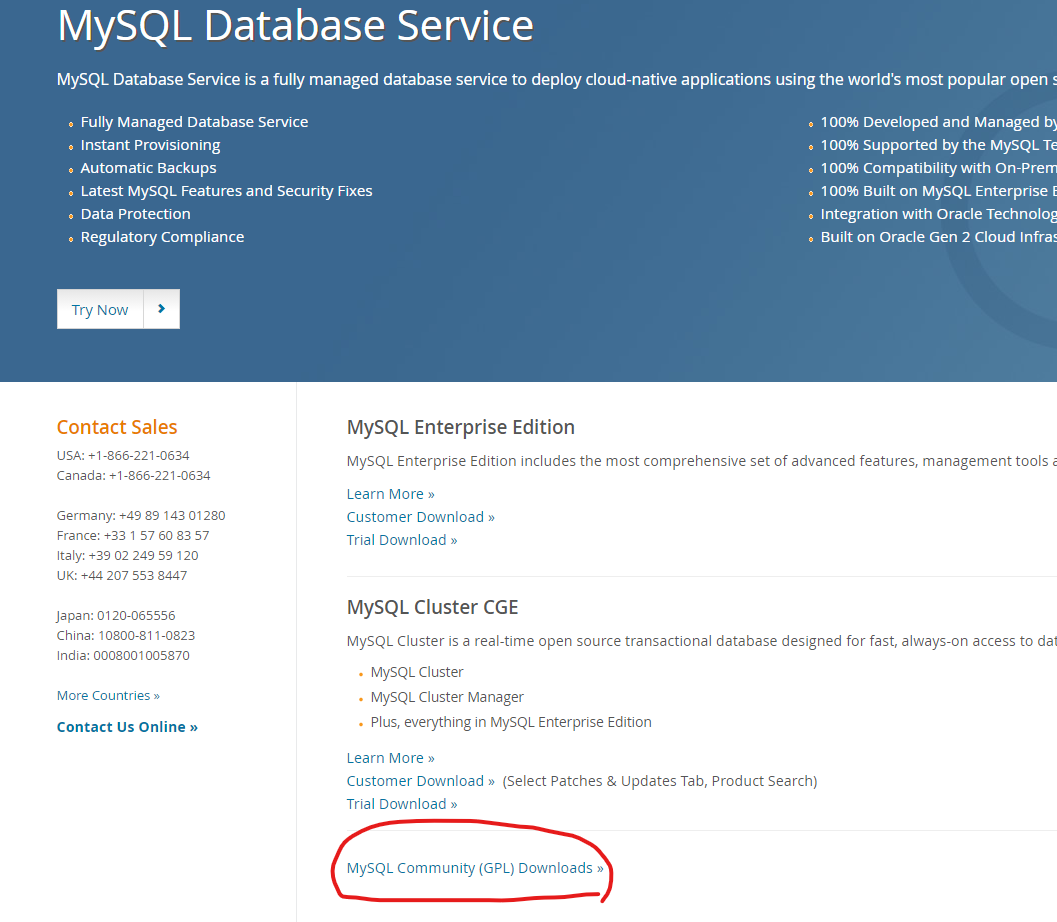
Task: Select the 'Regulatory Compliance' bullet text
Action: pos(162,237)
